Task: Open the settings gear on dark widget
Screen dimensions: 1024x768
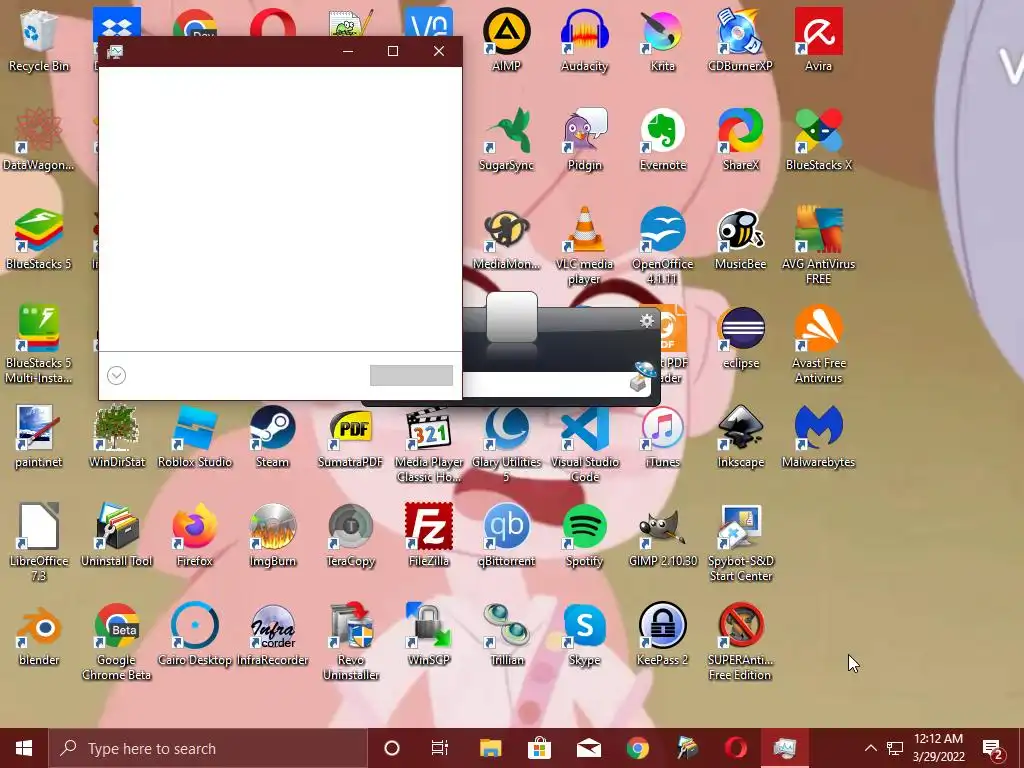Action: pos(647,321)
